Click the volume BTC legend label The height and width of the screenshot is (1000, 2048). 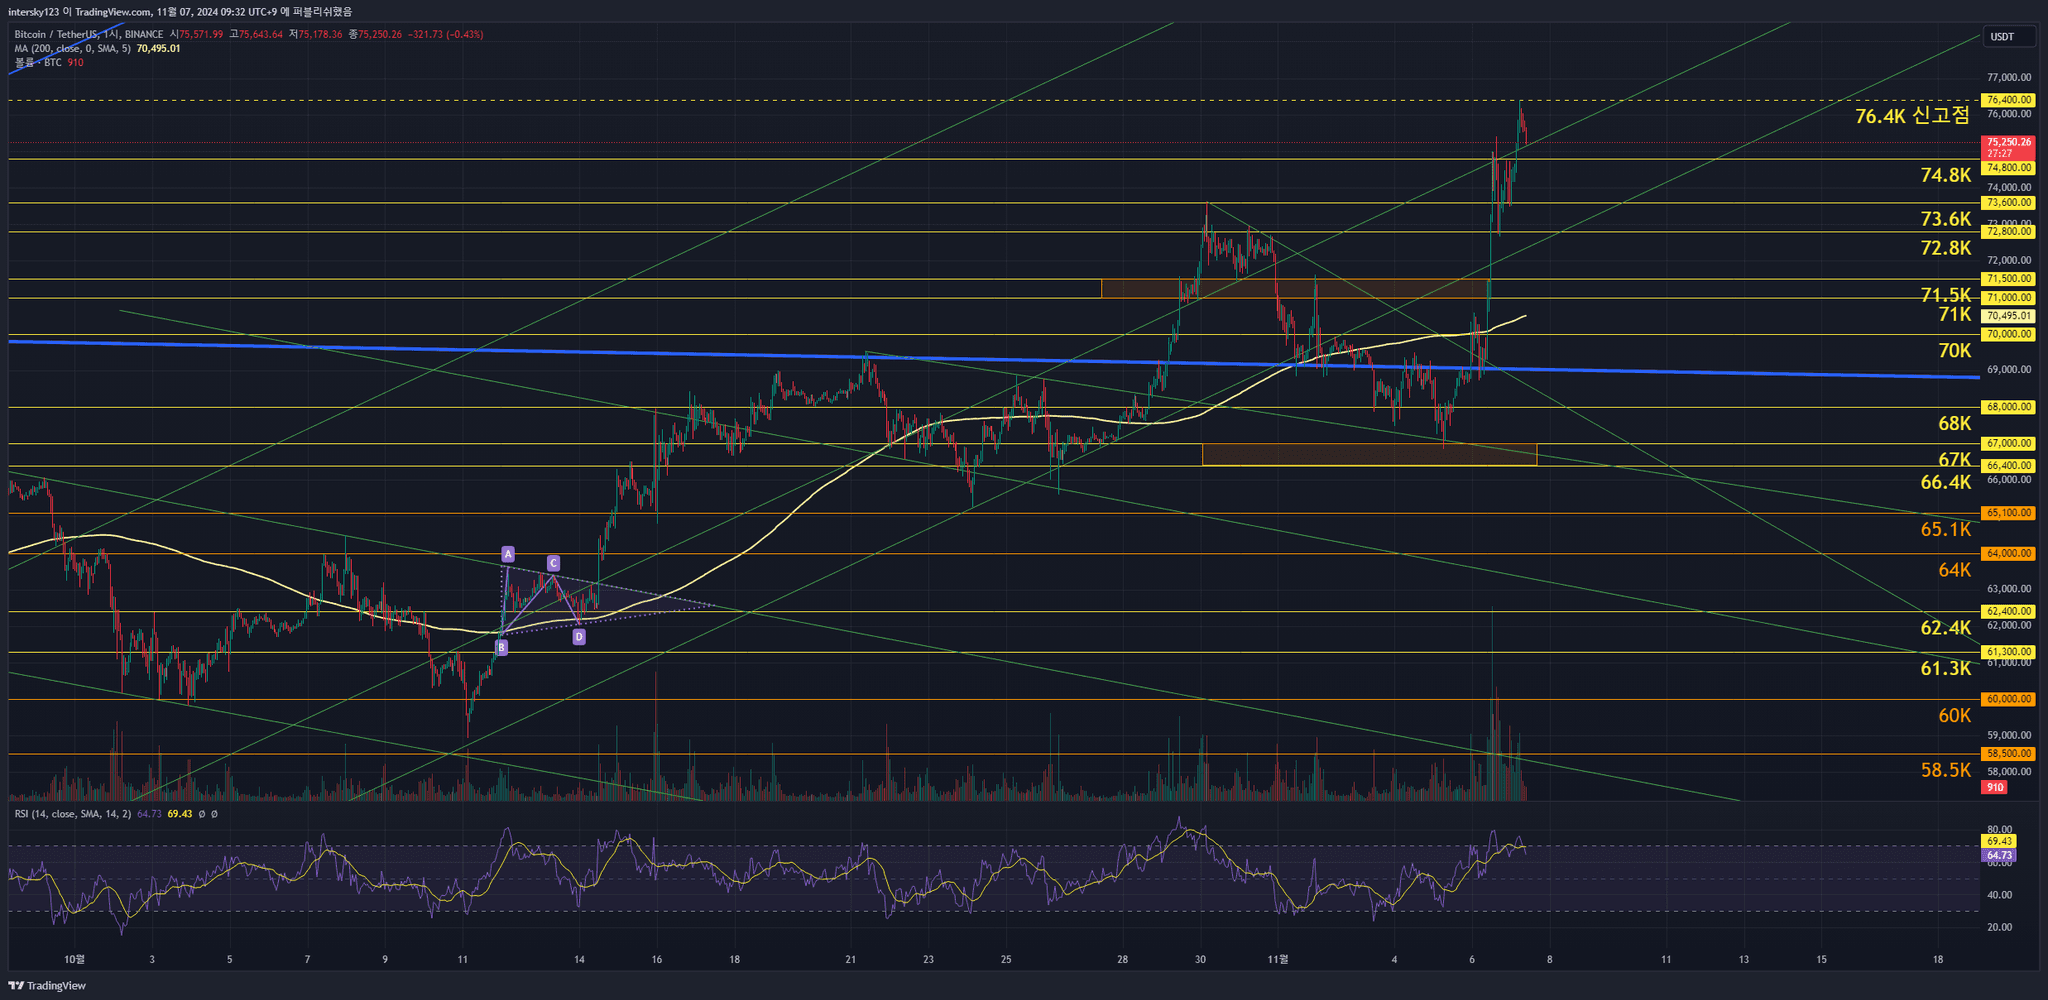tap(40, 63)
